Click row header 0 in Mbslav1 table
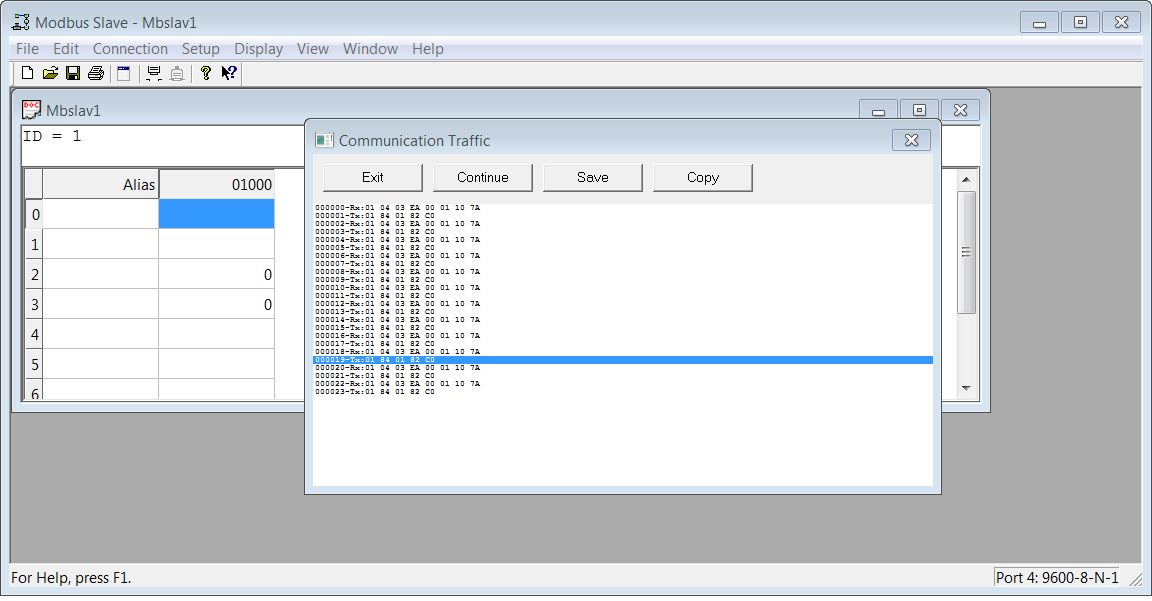The height and width of the screenshot is (601, 1152). 35,214
